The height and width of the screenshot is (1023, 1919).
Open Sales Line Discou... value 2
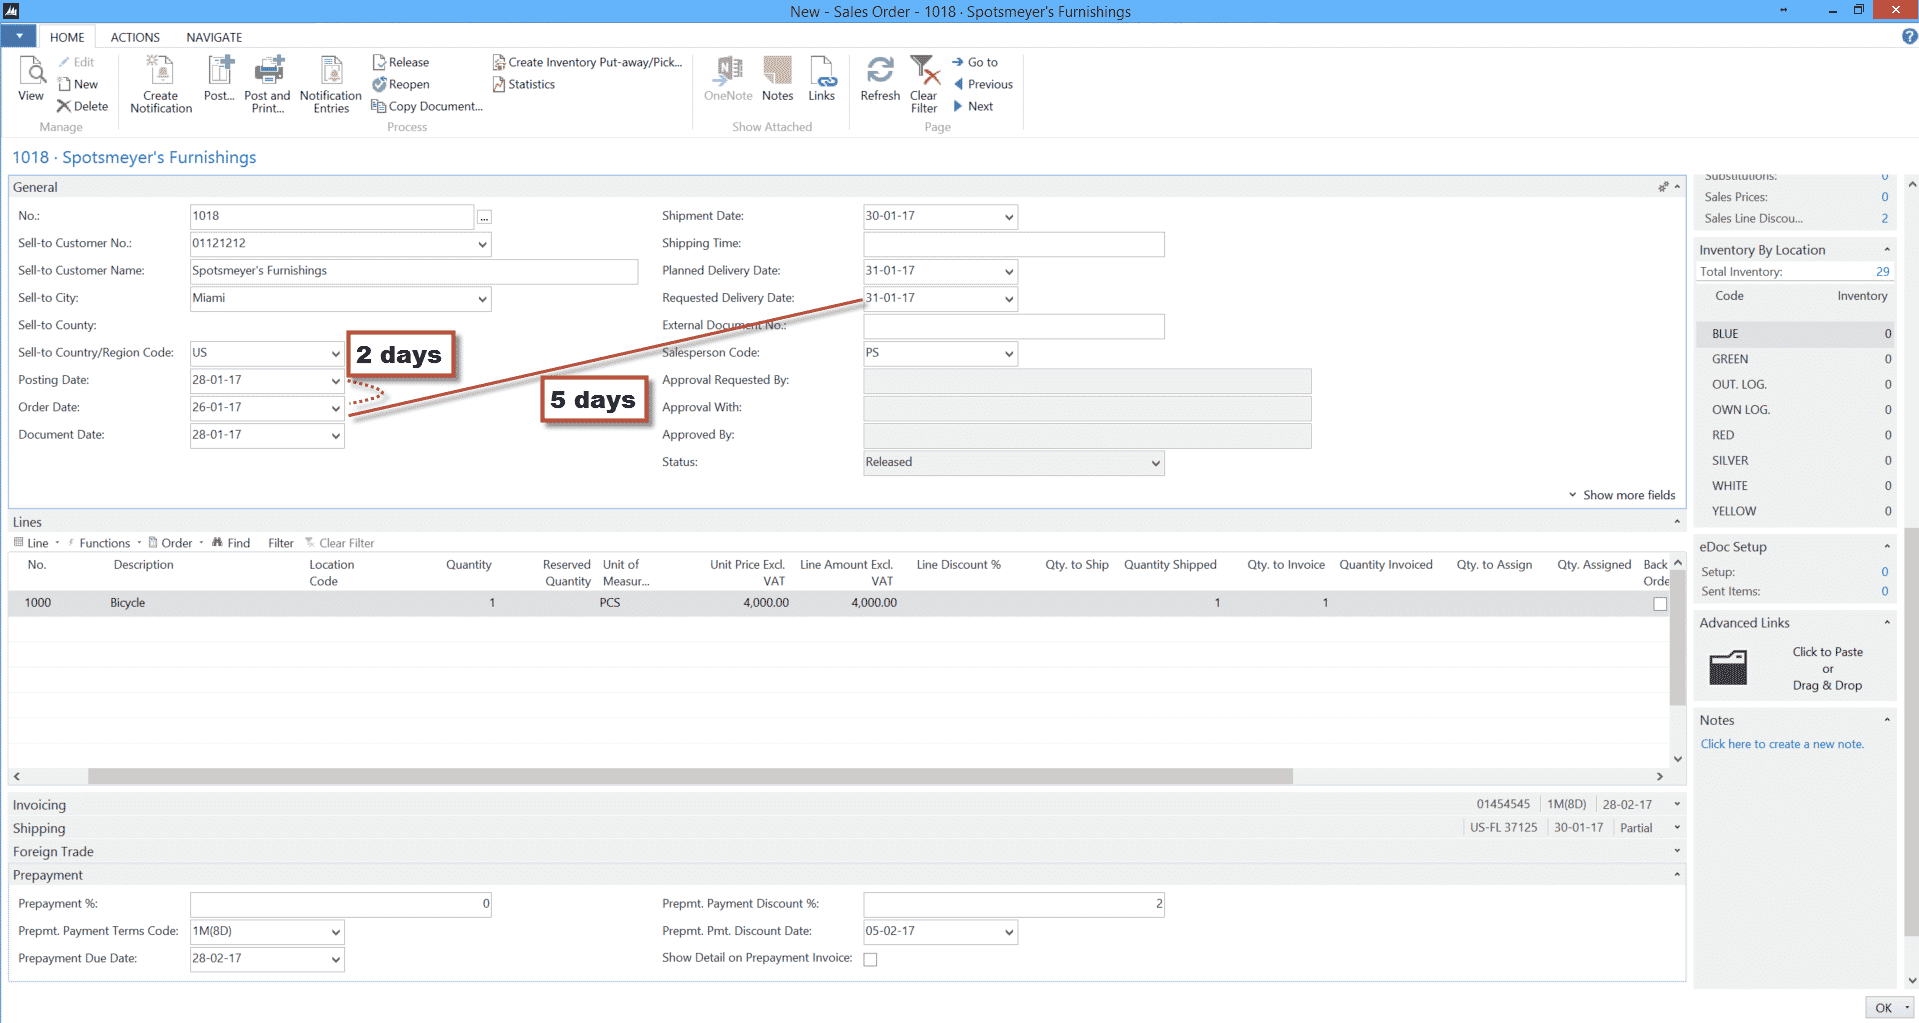pos(1885,218)
